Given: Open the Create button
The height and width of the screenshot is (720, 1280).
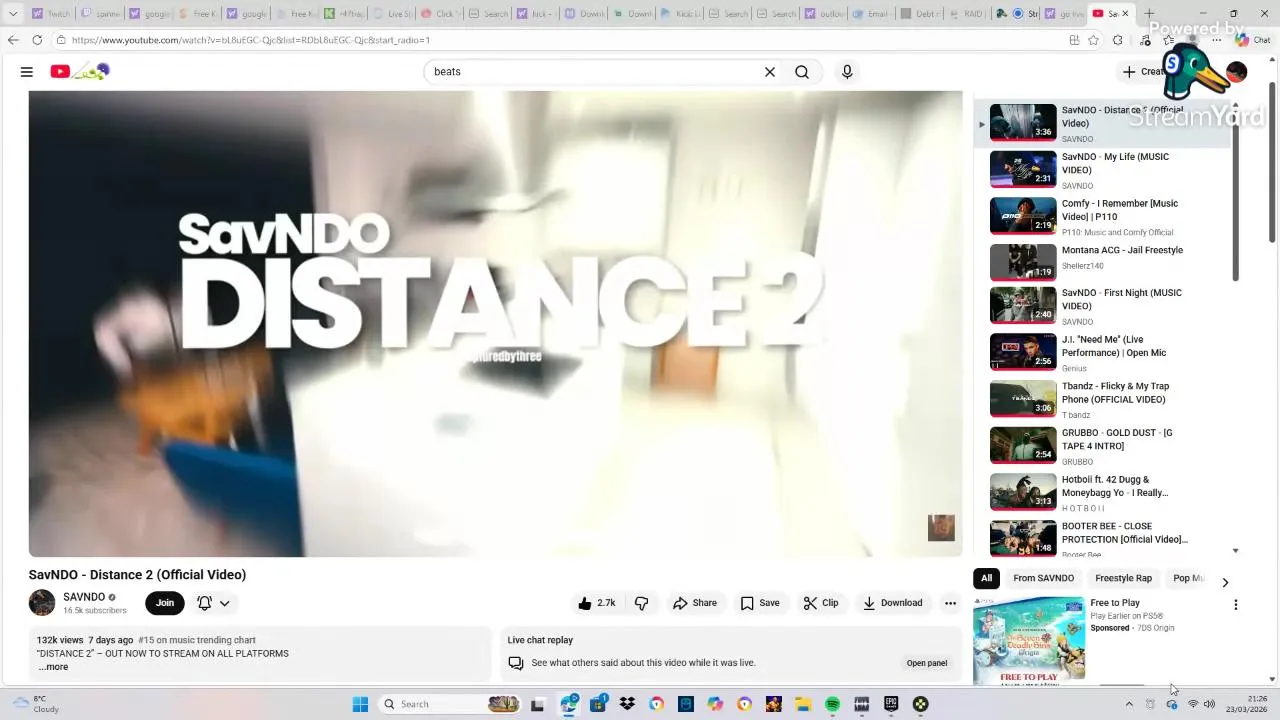Looking at the screenshot, I should pos(1146,72).
